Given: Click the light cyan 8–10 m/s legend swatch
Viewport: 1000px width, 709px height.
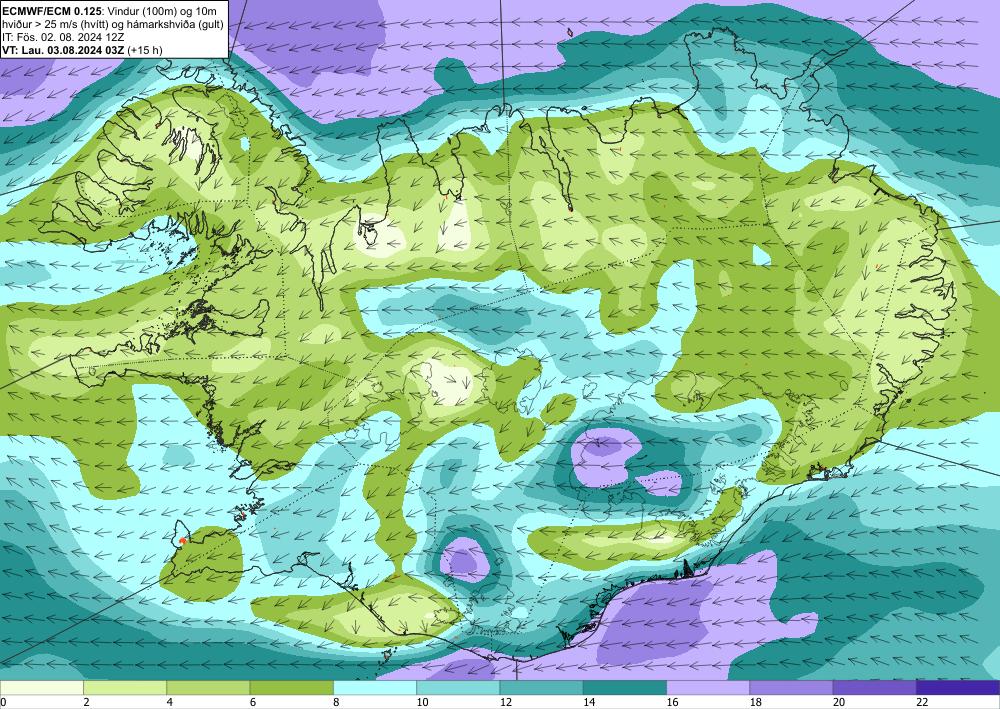Looking at the screenshot, I should [x=375, y=687].
